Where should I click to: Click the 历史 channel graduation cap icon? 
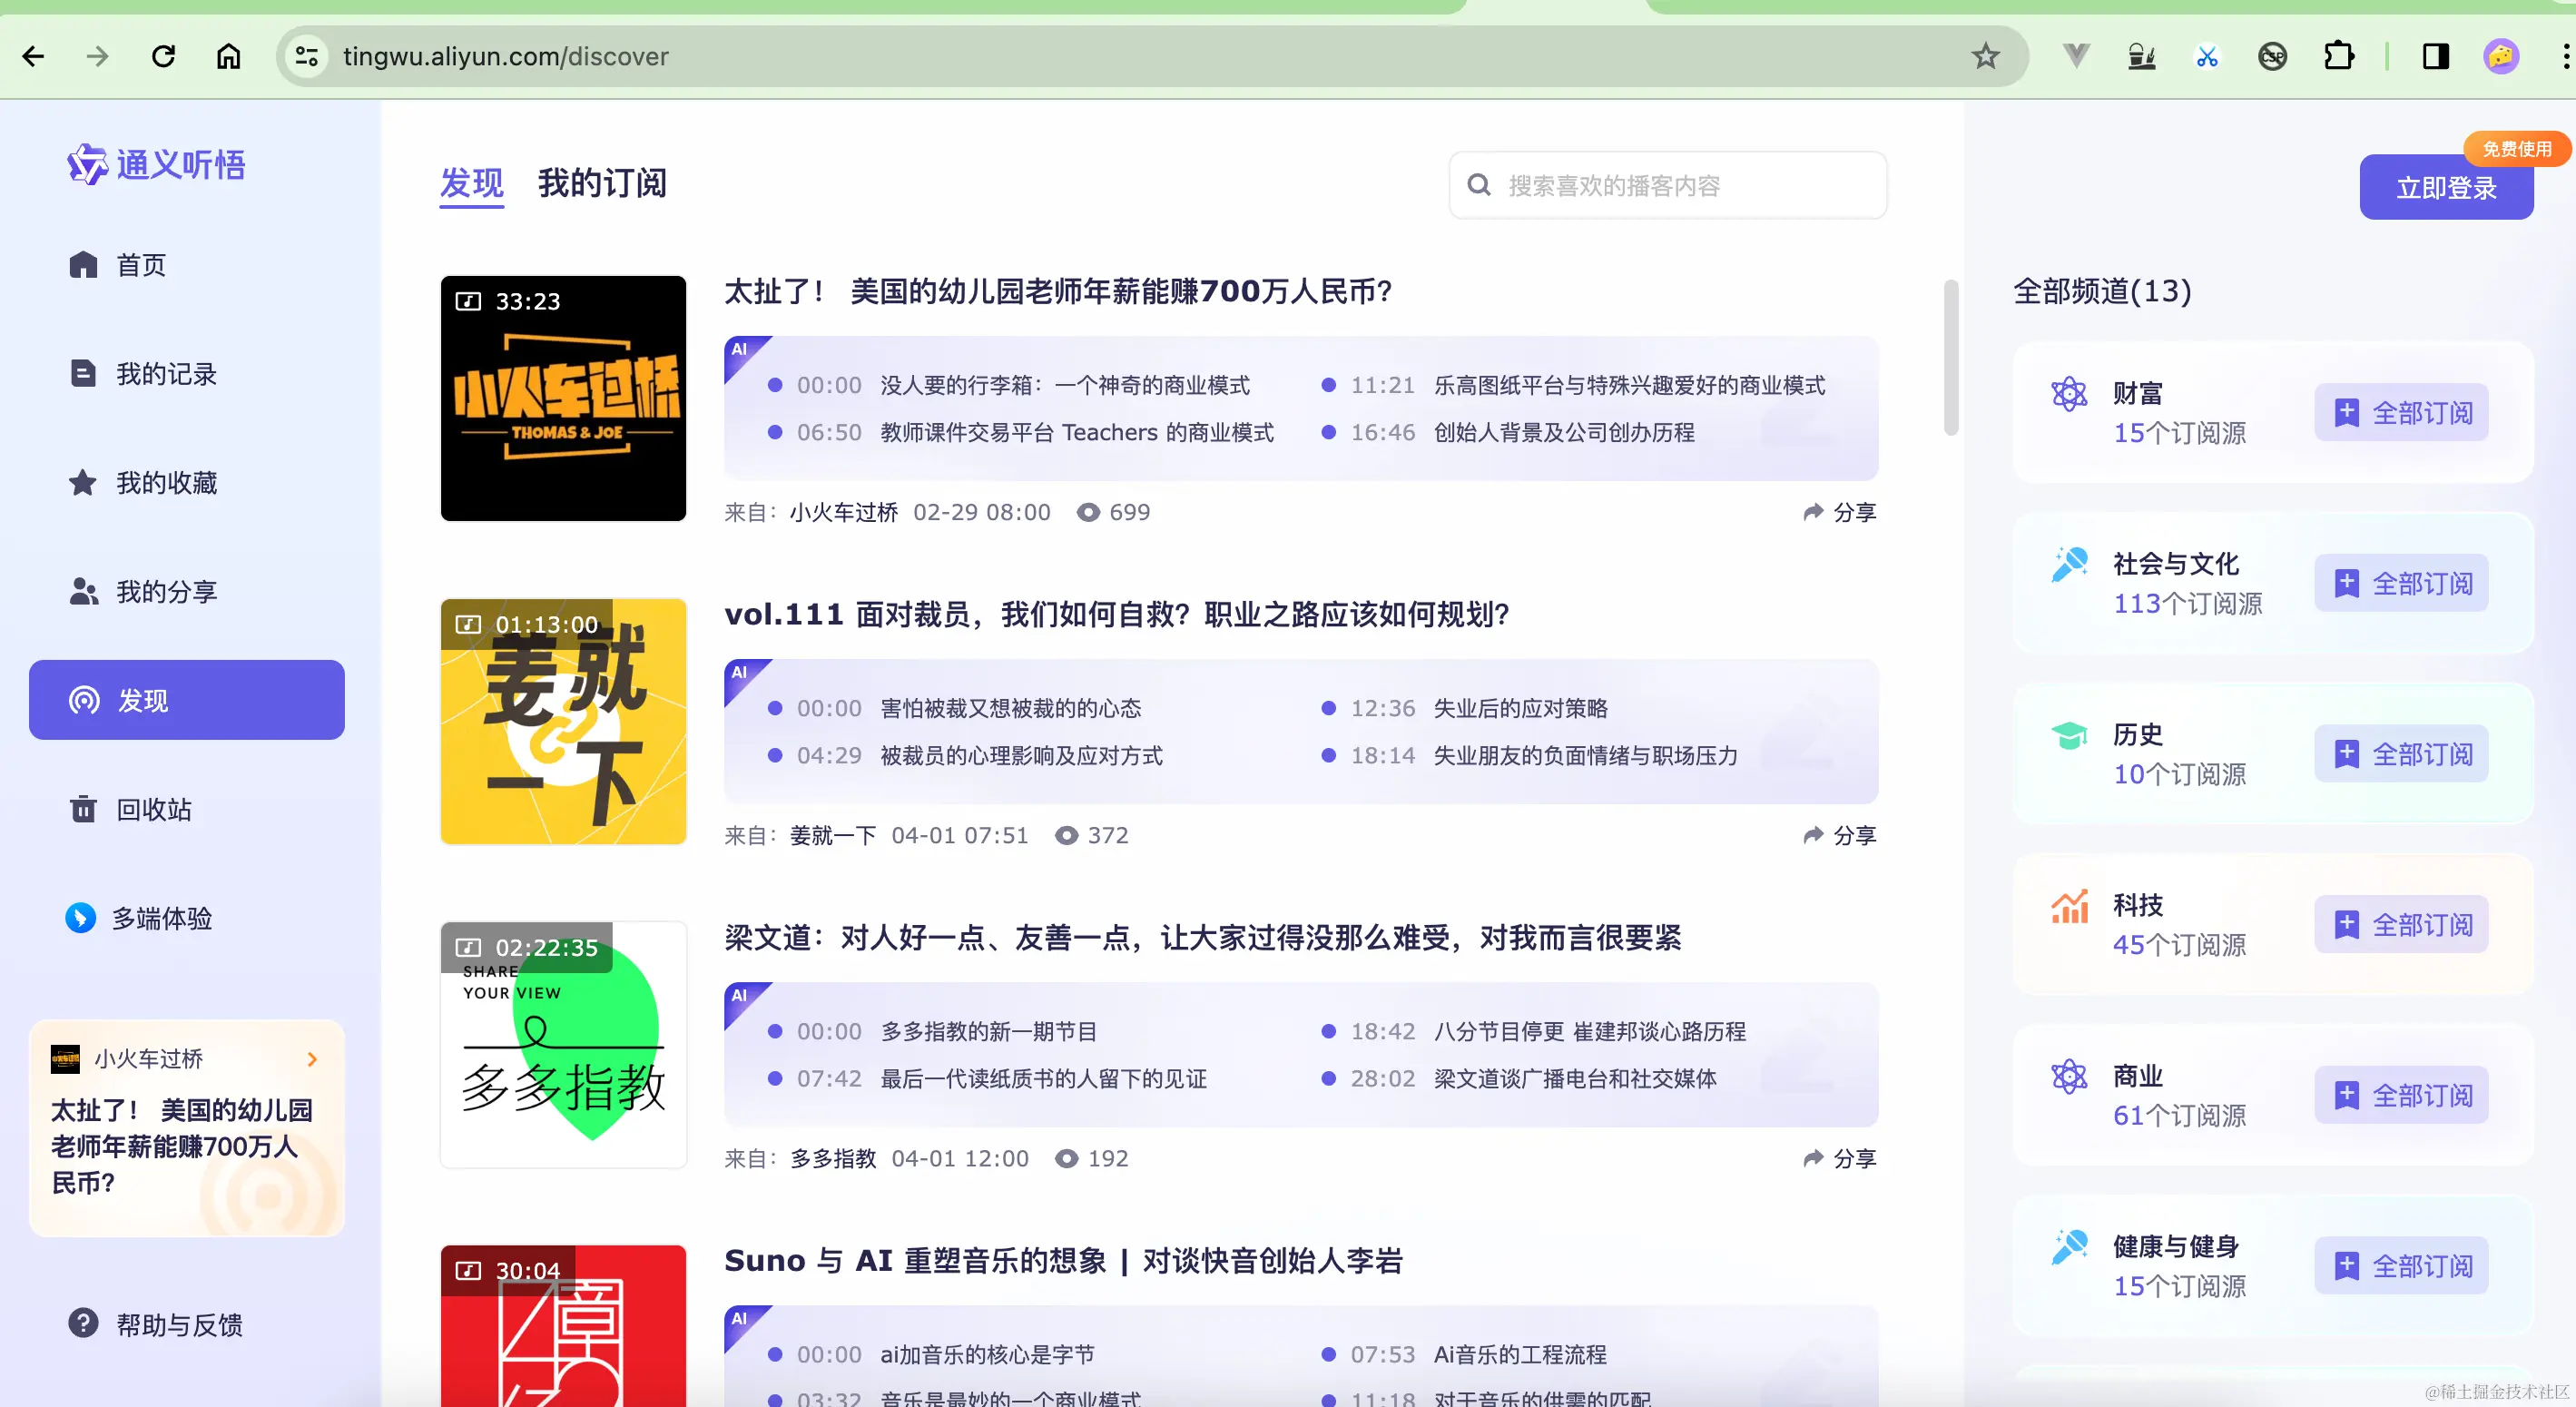tap(2069, 736)
